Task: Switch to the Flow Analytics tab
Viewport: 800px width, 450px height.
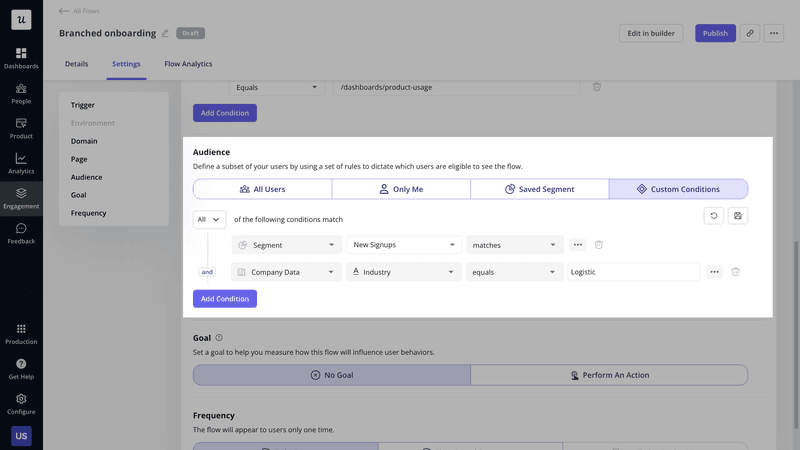Action: [x=188, y=64]
